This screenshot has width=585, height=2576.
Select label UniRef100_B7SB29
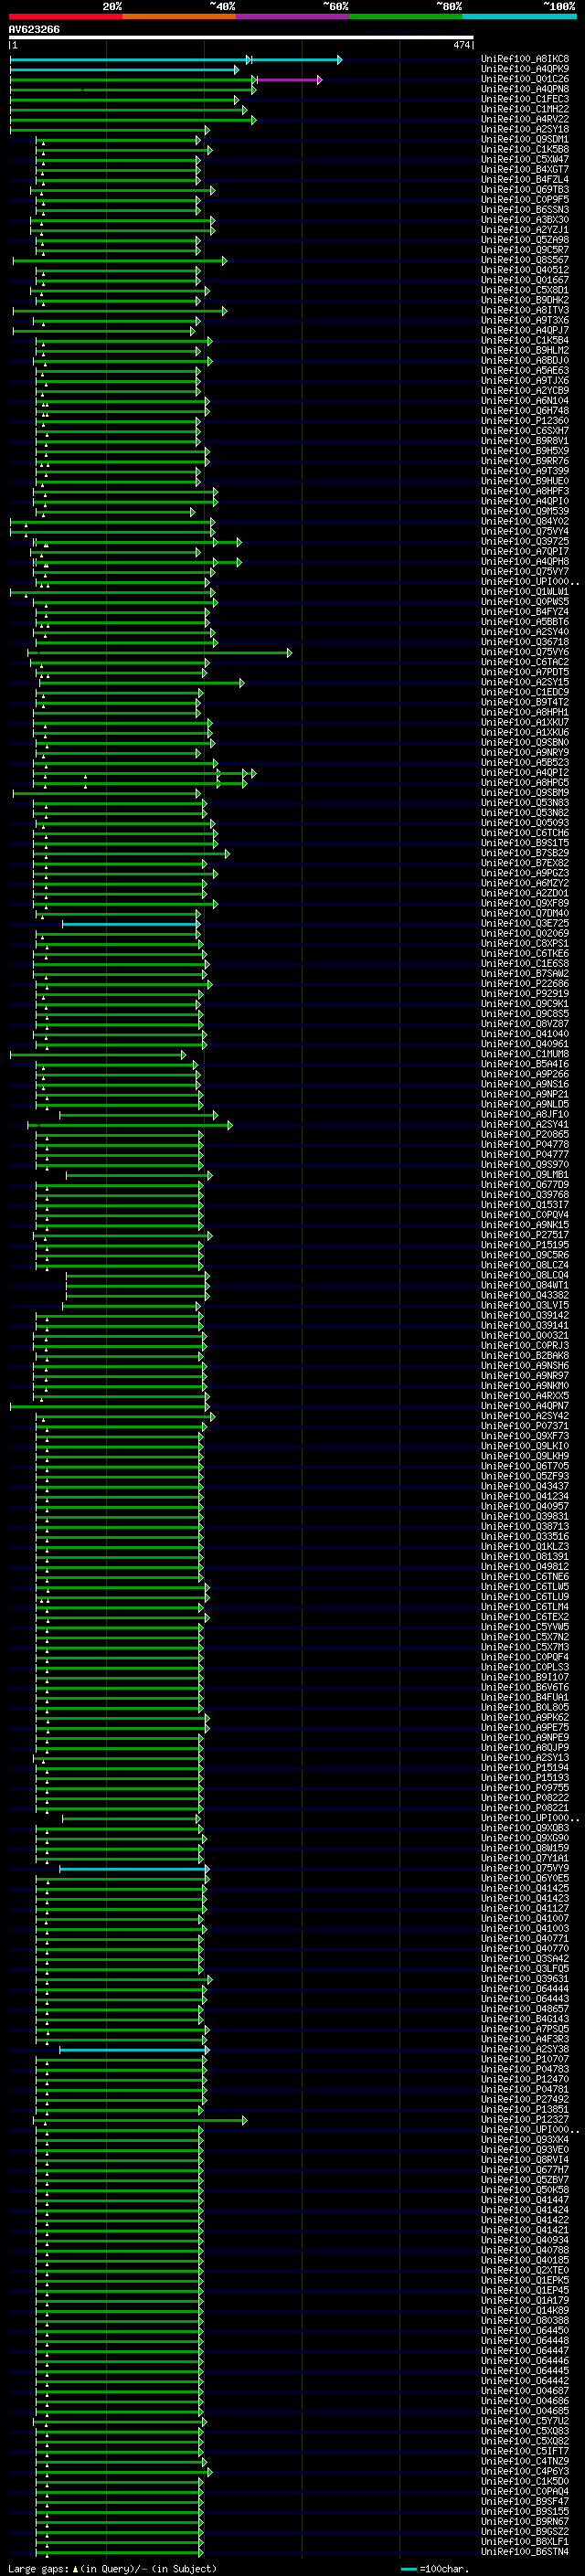point(525,853)
